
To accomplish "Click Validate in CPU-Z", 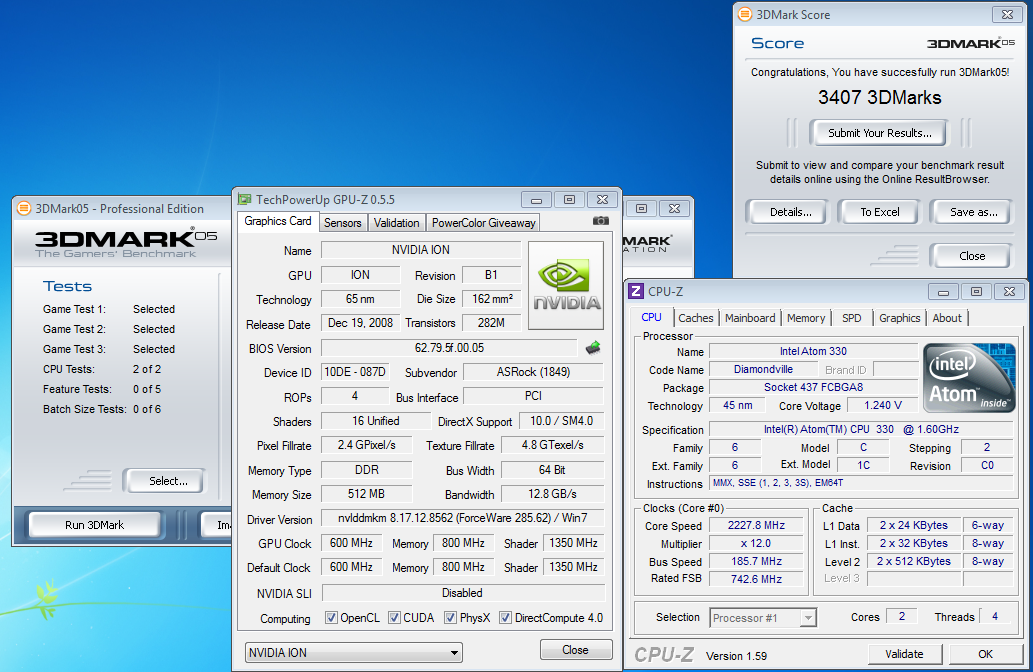I will point(904,654).
